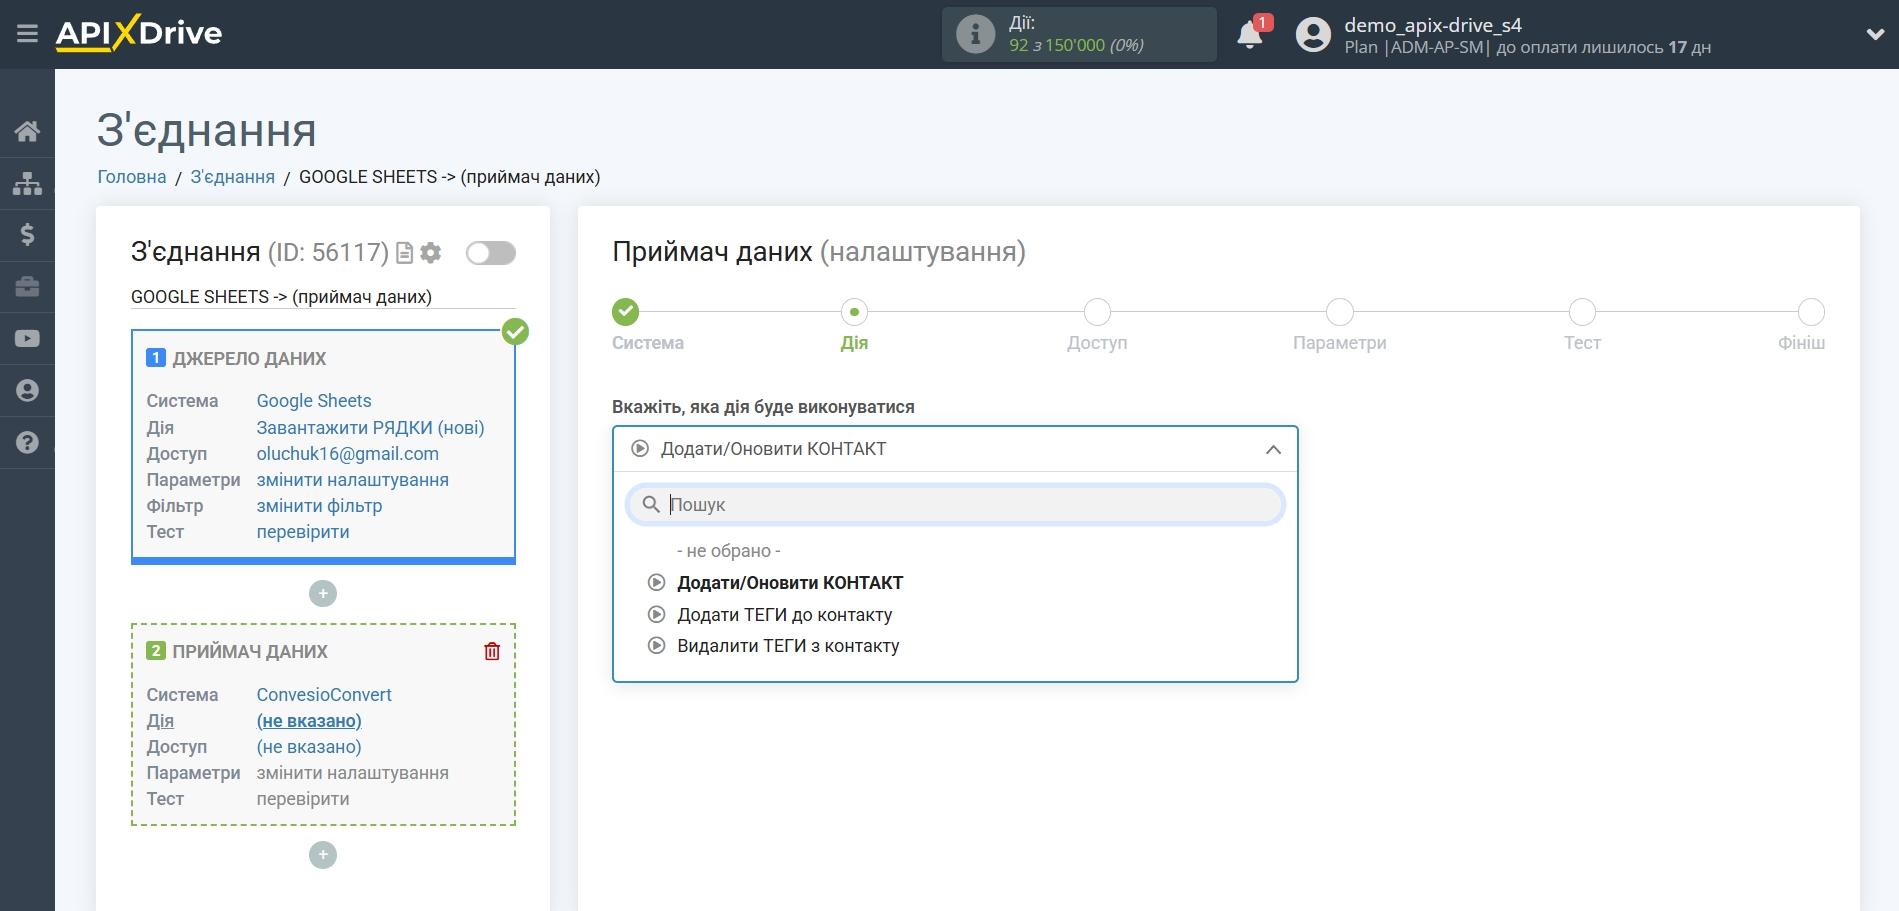
Task: Expand the user account menu chevron
Action: point(1874,35)
